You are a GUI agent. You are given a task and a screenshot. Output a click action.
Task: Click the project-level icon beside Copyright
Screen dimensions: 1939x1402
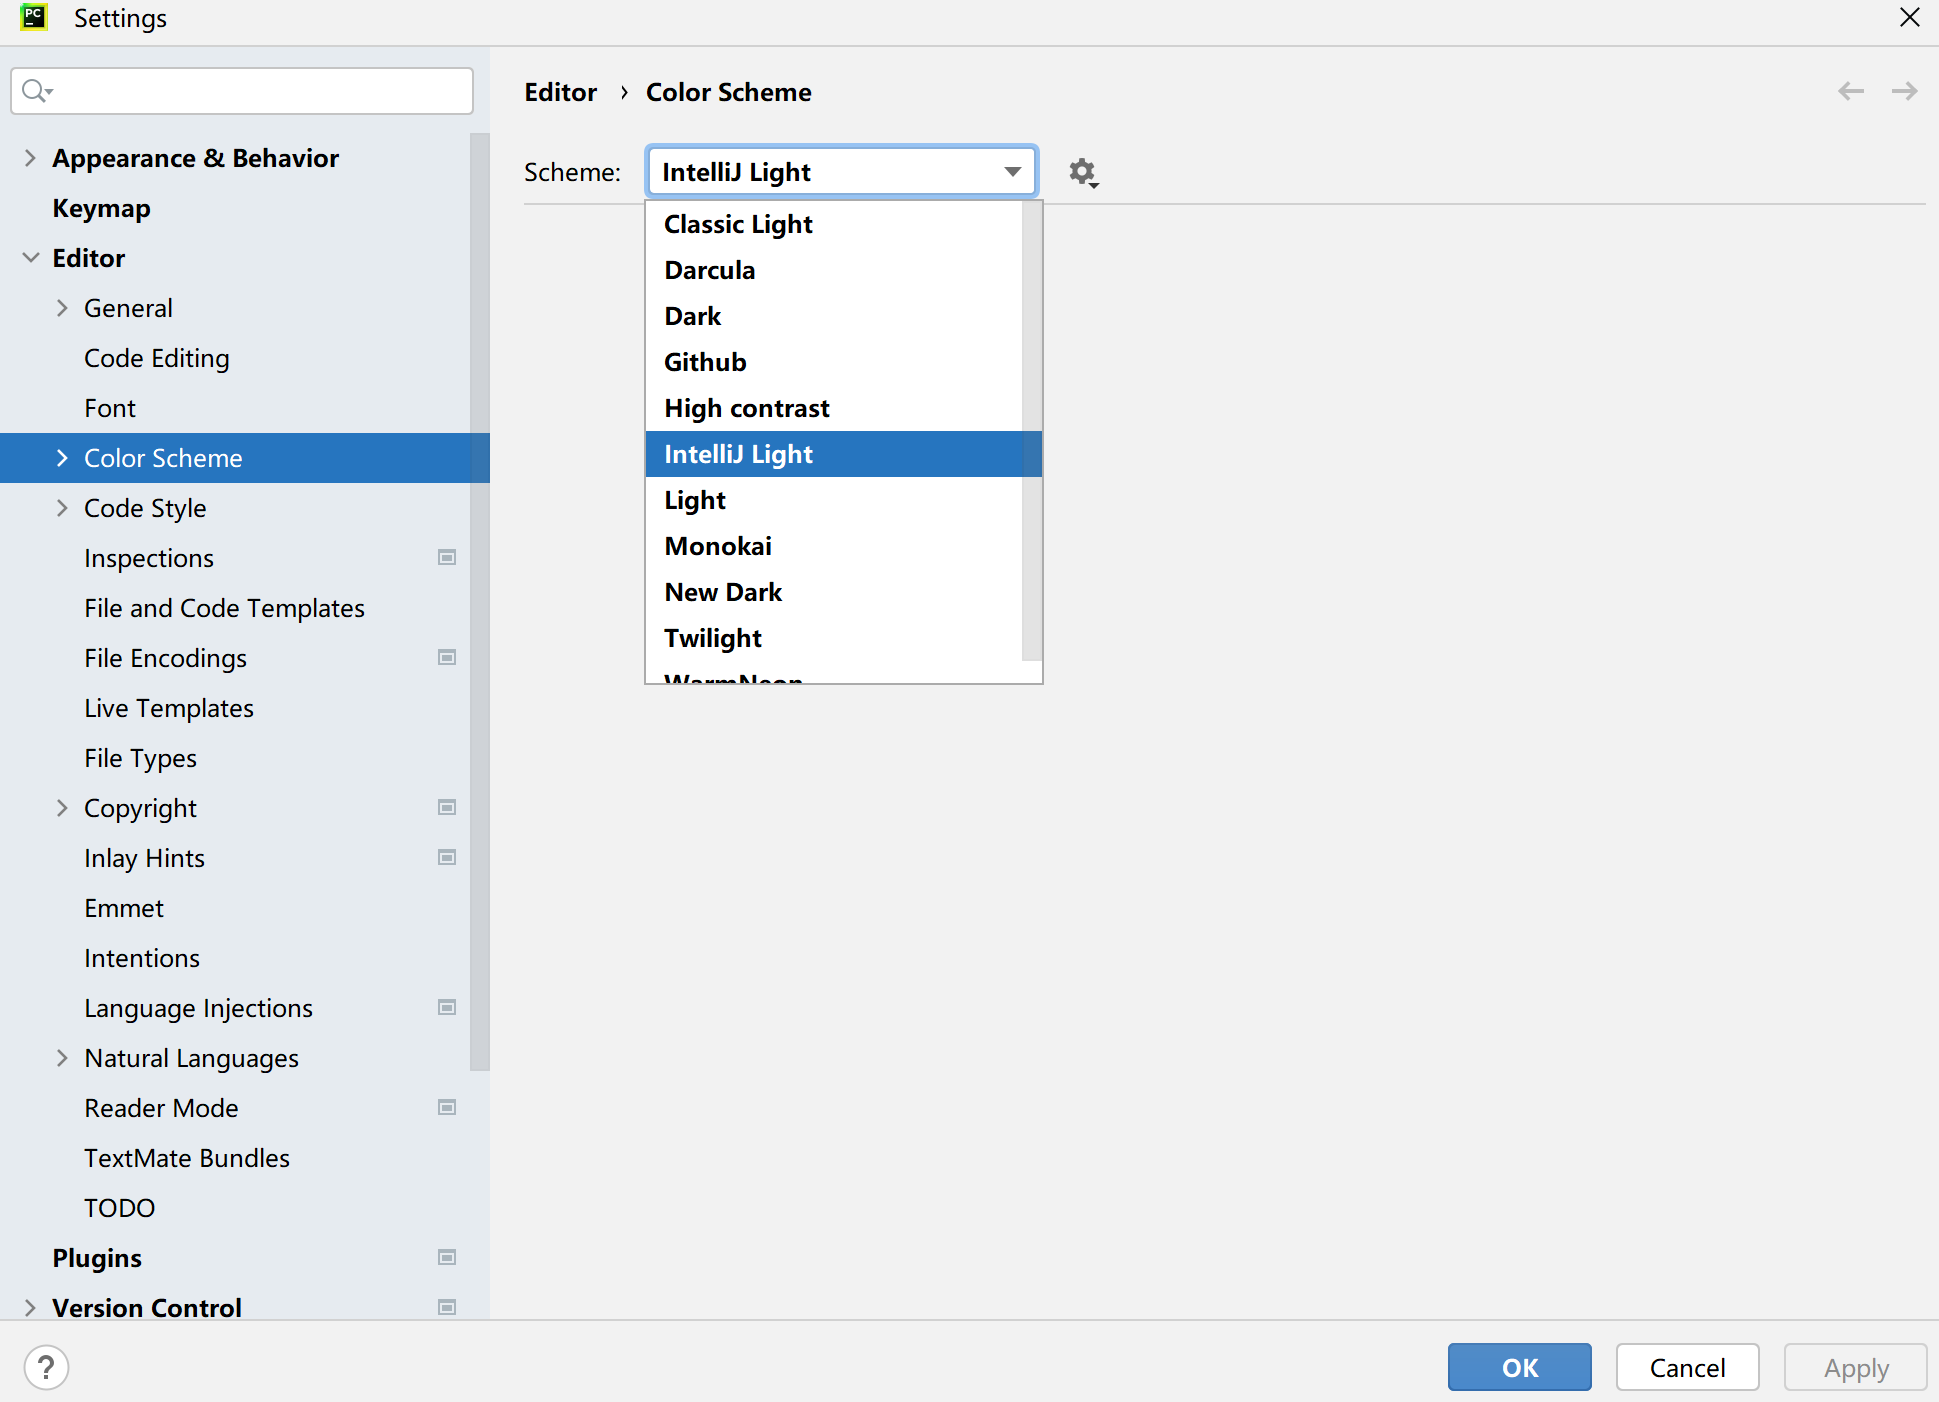pyautogui.click(x=447, y=807)
